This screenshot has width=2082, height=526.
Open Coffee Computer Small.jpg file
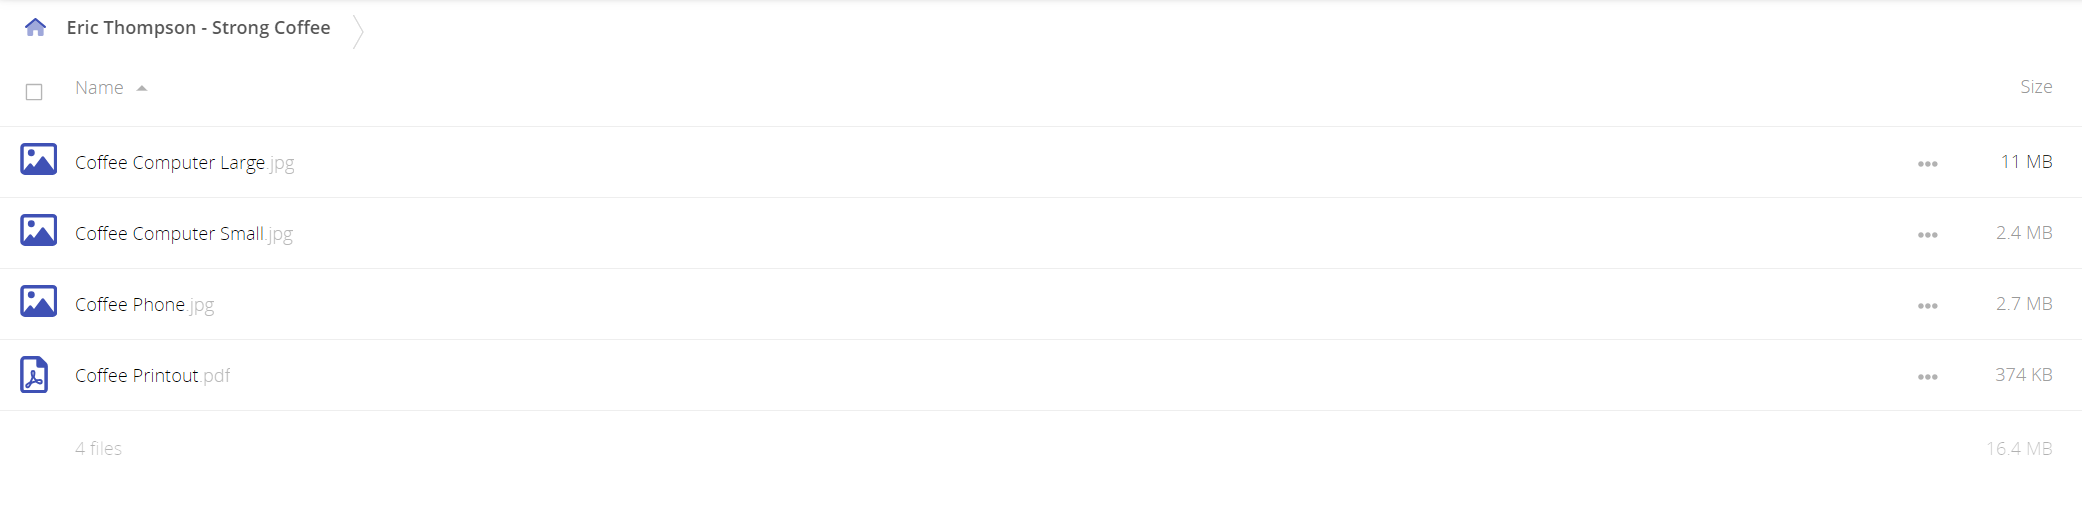(184, 234)
